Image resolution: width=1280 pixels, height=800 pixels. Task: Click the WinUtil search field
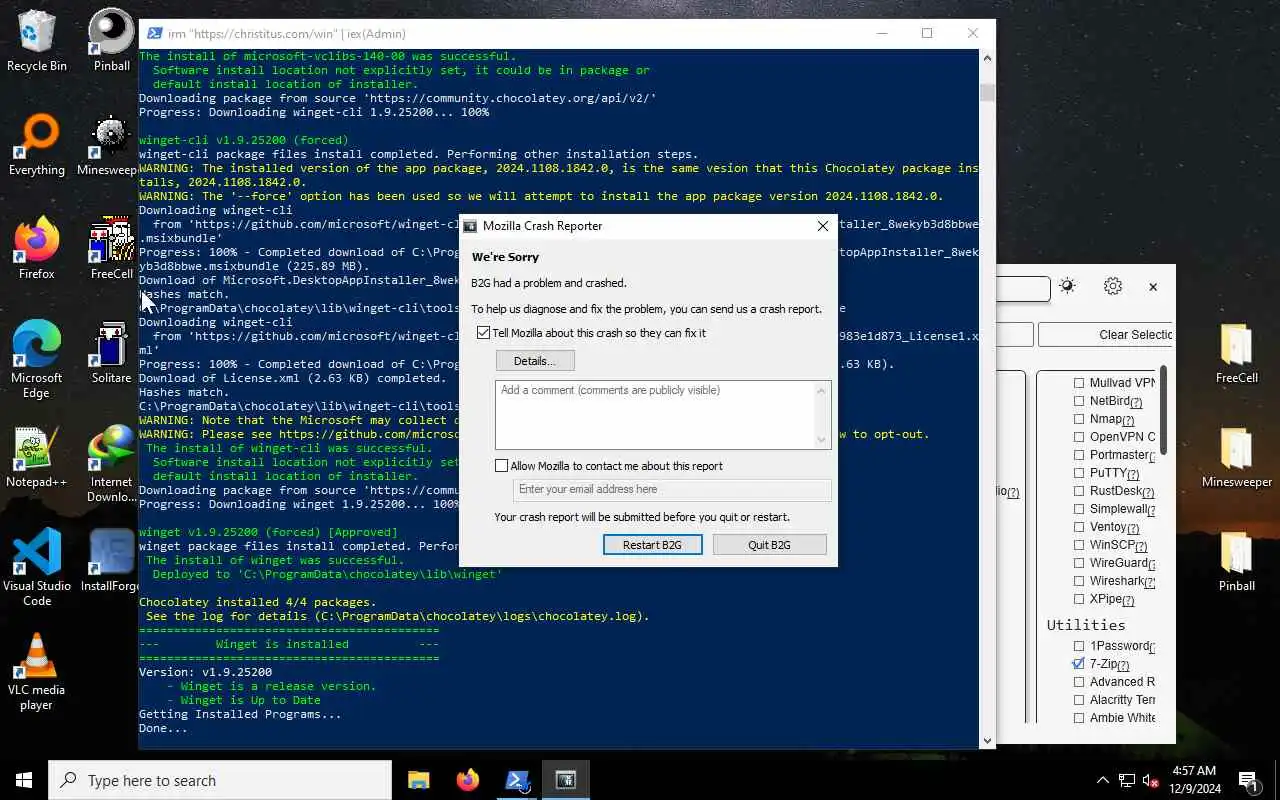pos(1023,289)
